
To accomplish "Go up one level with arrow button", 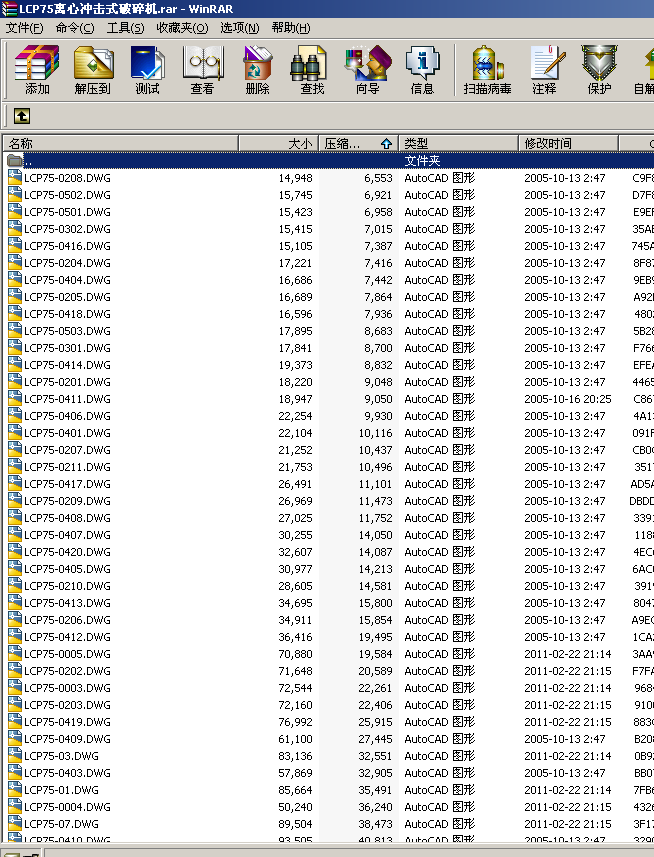I will click(22, 116).
